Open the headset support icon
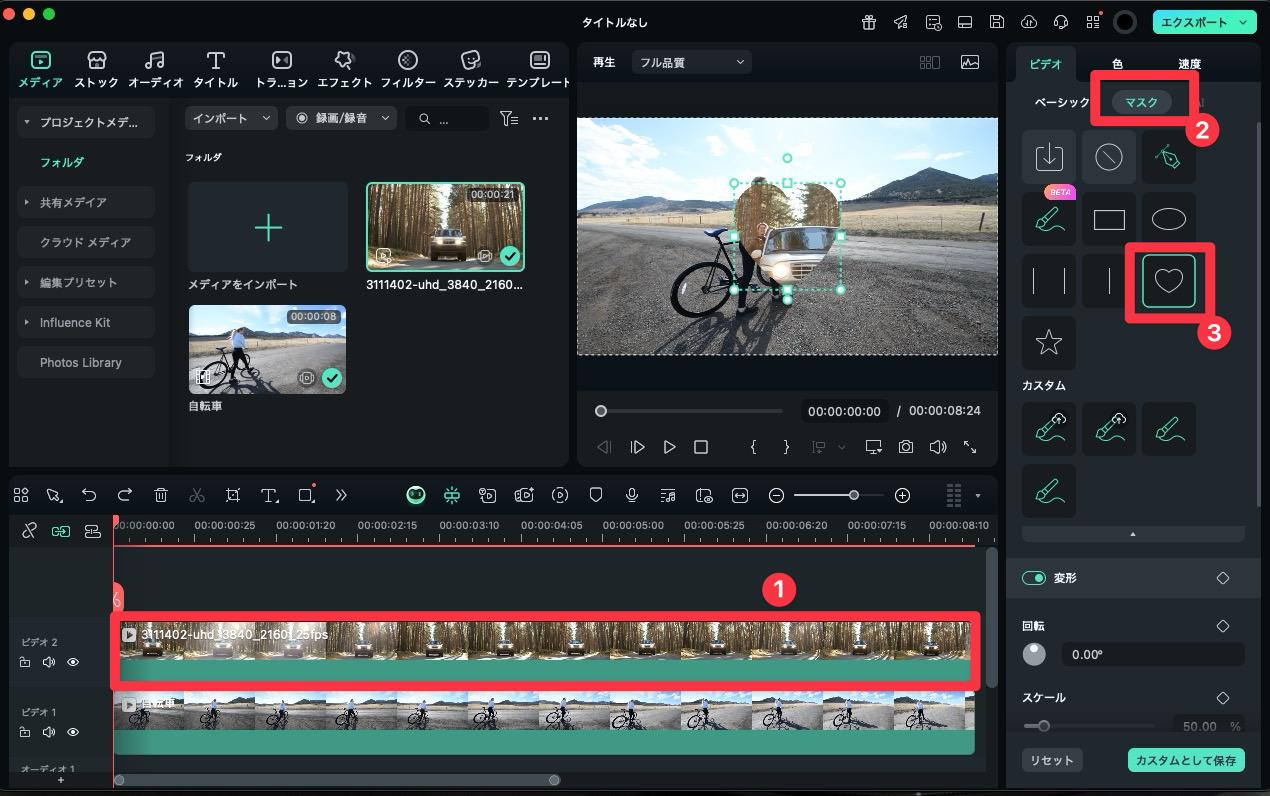The image size is (1270, 796). pos(1061,22)
